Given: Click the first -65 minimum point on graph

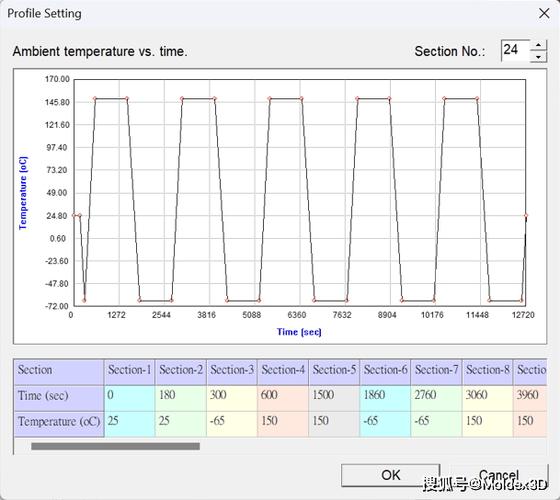Looking at the screenshot, I should point(84,300).
